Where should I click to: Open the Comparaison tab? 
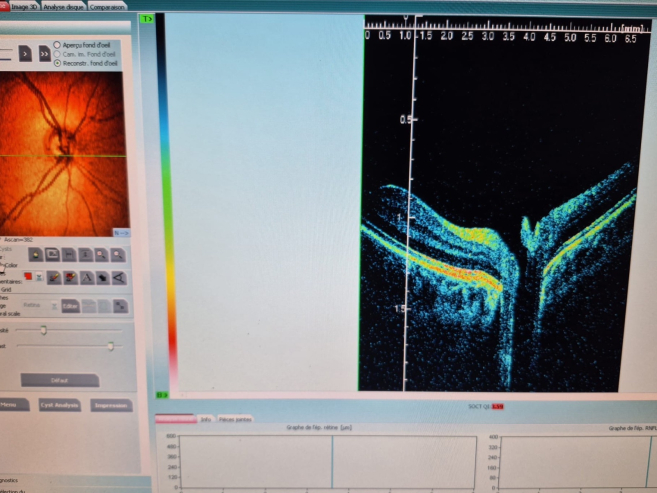106,7
